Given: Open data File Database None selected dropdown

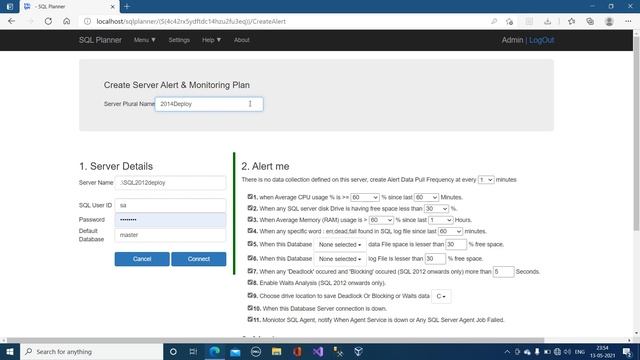Looking at the screenshot, I should point(340,244).
